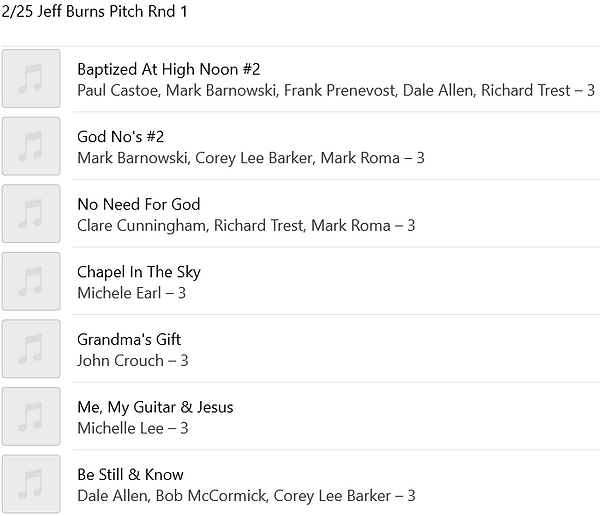600x516 pixels.
Task: Click music note icon beside God No's #2
Action: 31,146
